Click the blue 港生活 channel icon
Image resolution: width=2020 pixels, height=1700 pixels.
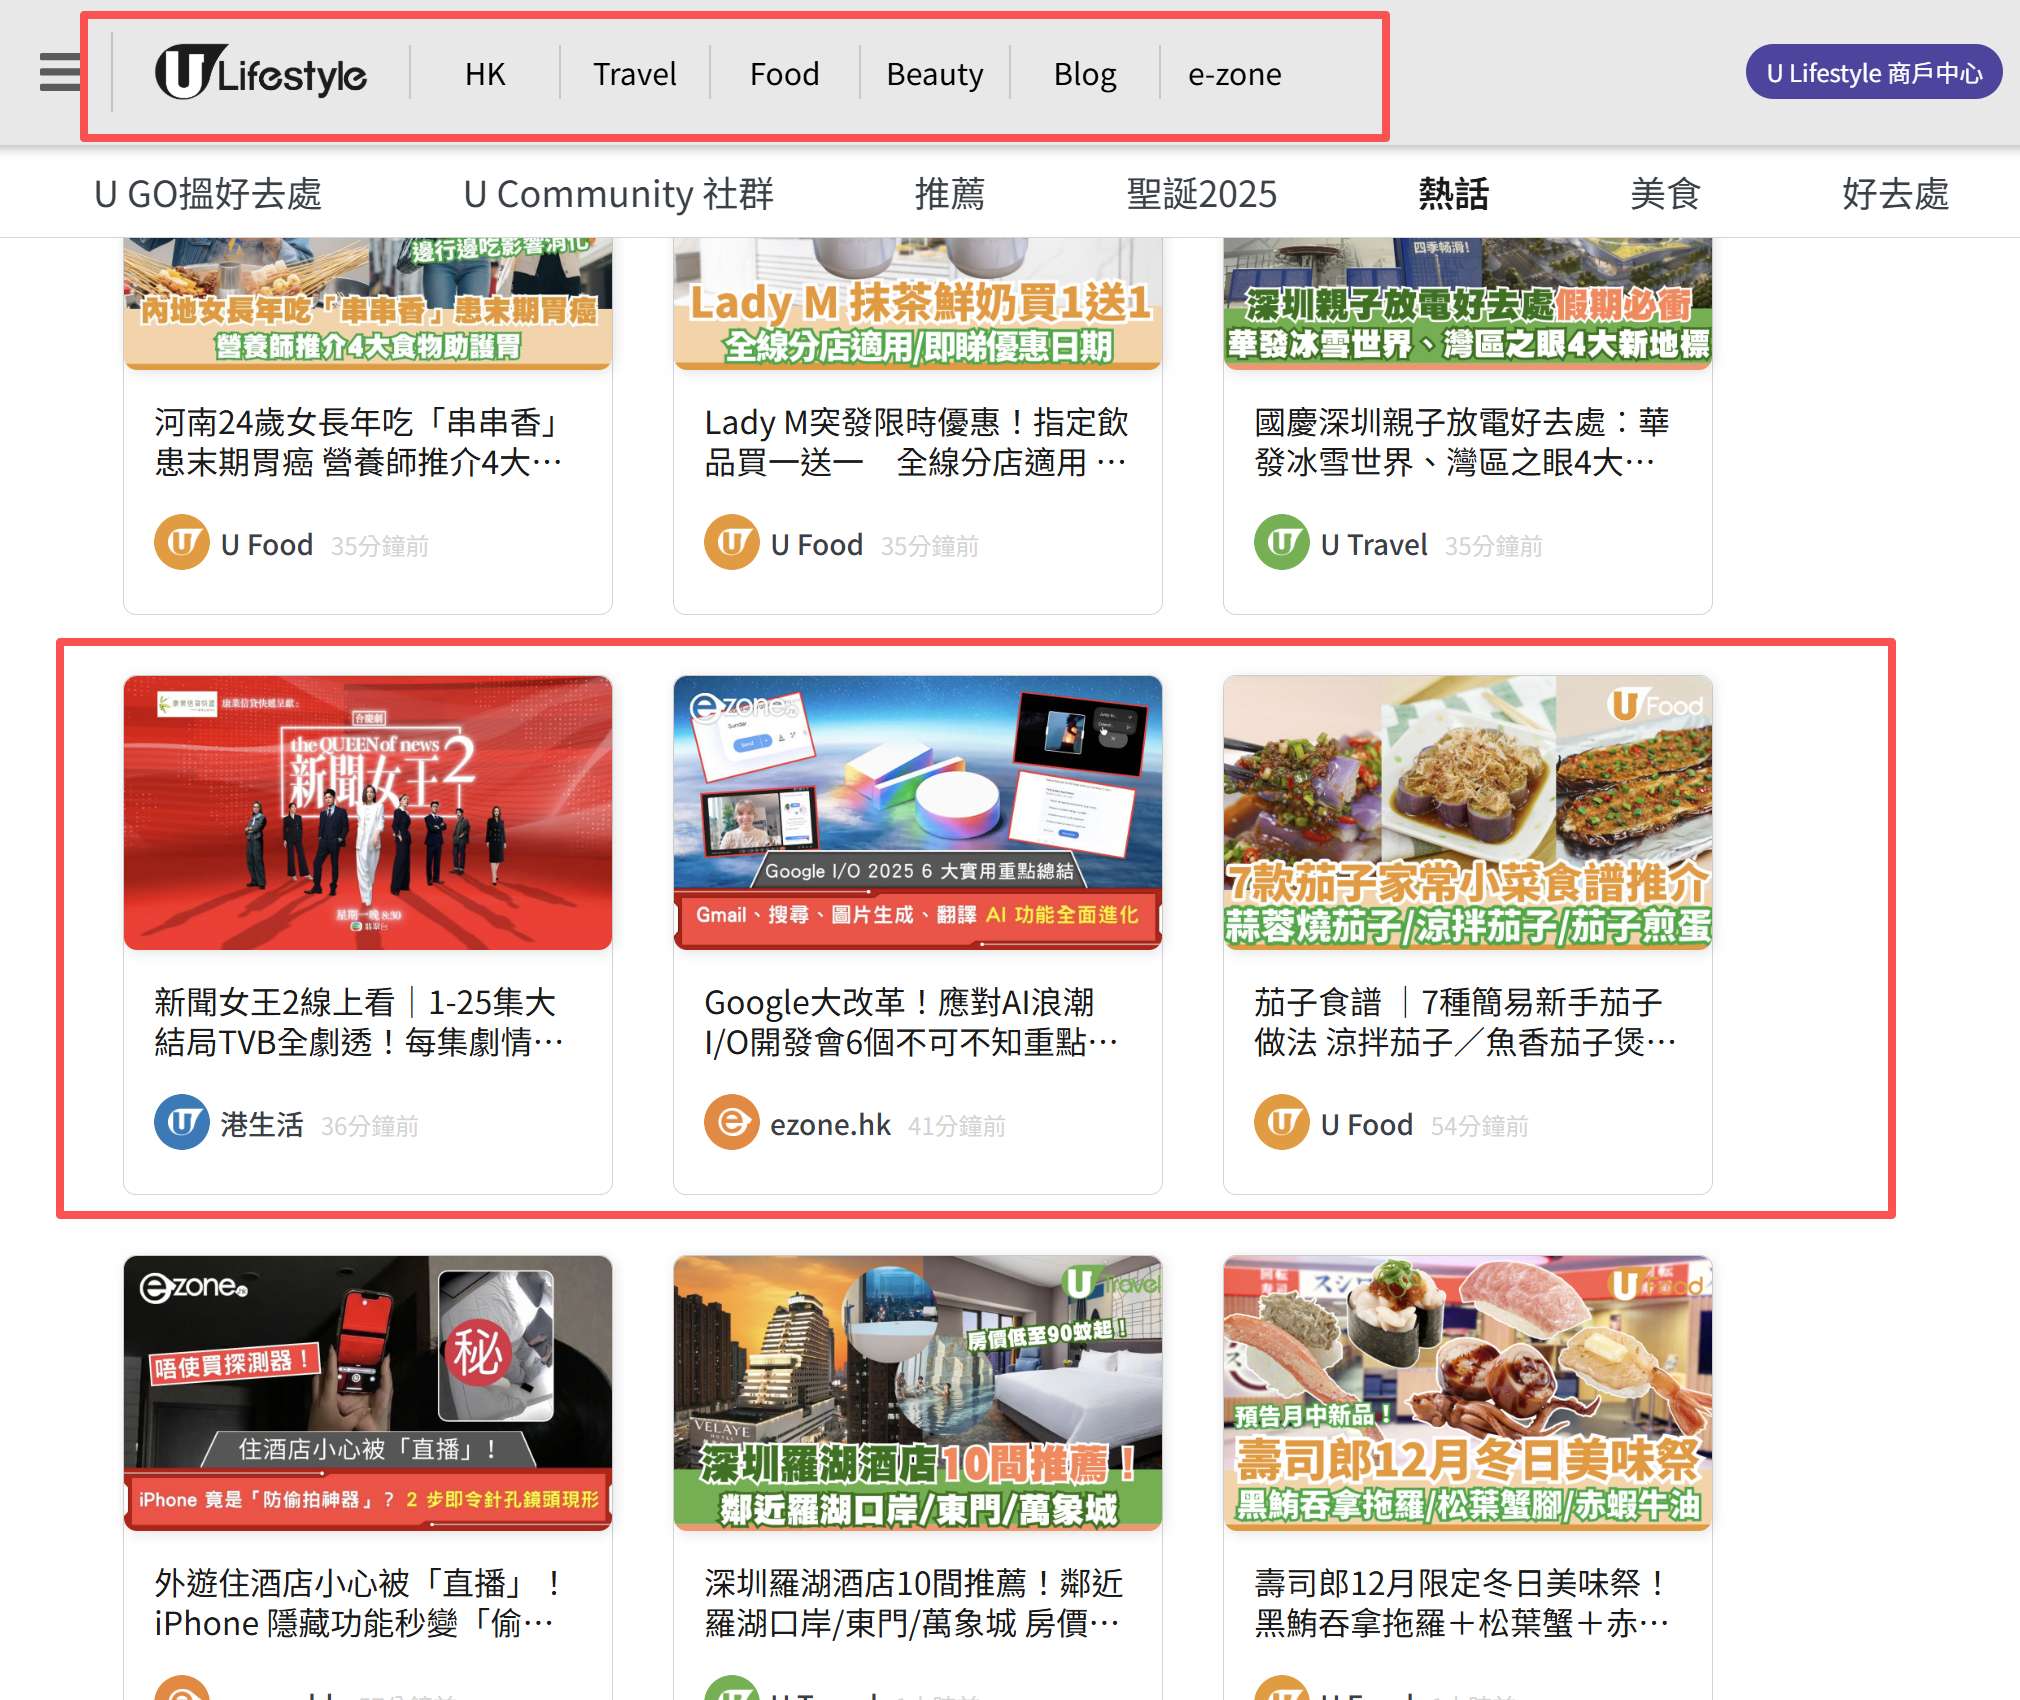182,1123
